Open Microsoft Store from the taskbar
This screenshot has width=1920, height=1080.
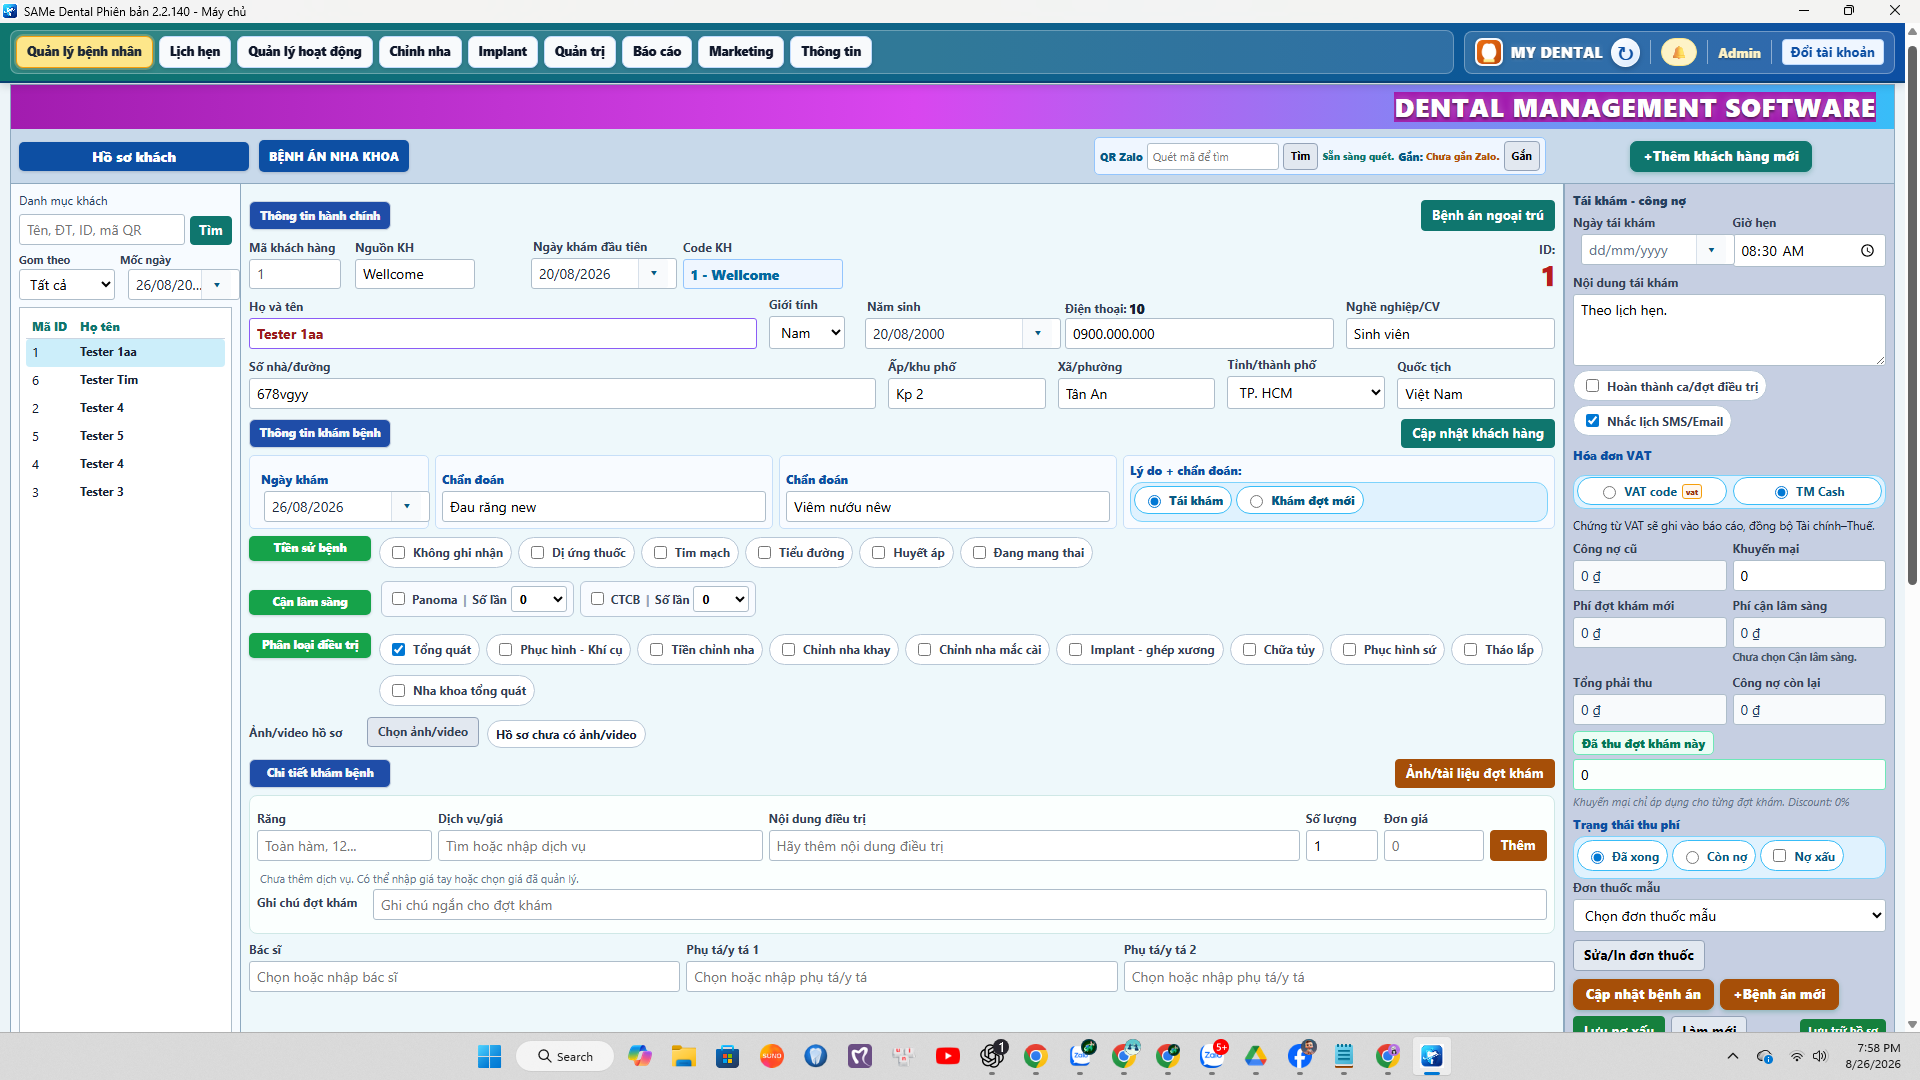coord(727,1056)
